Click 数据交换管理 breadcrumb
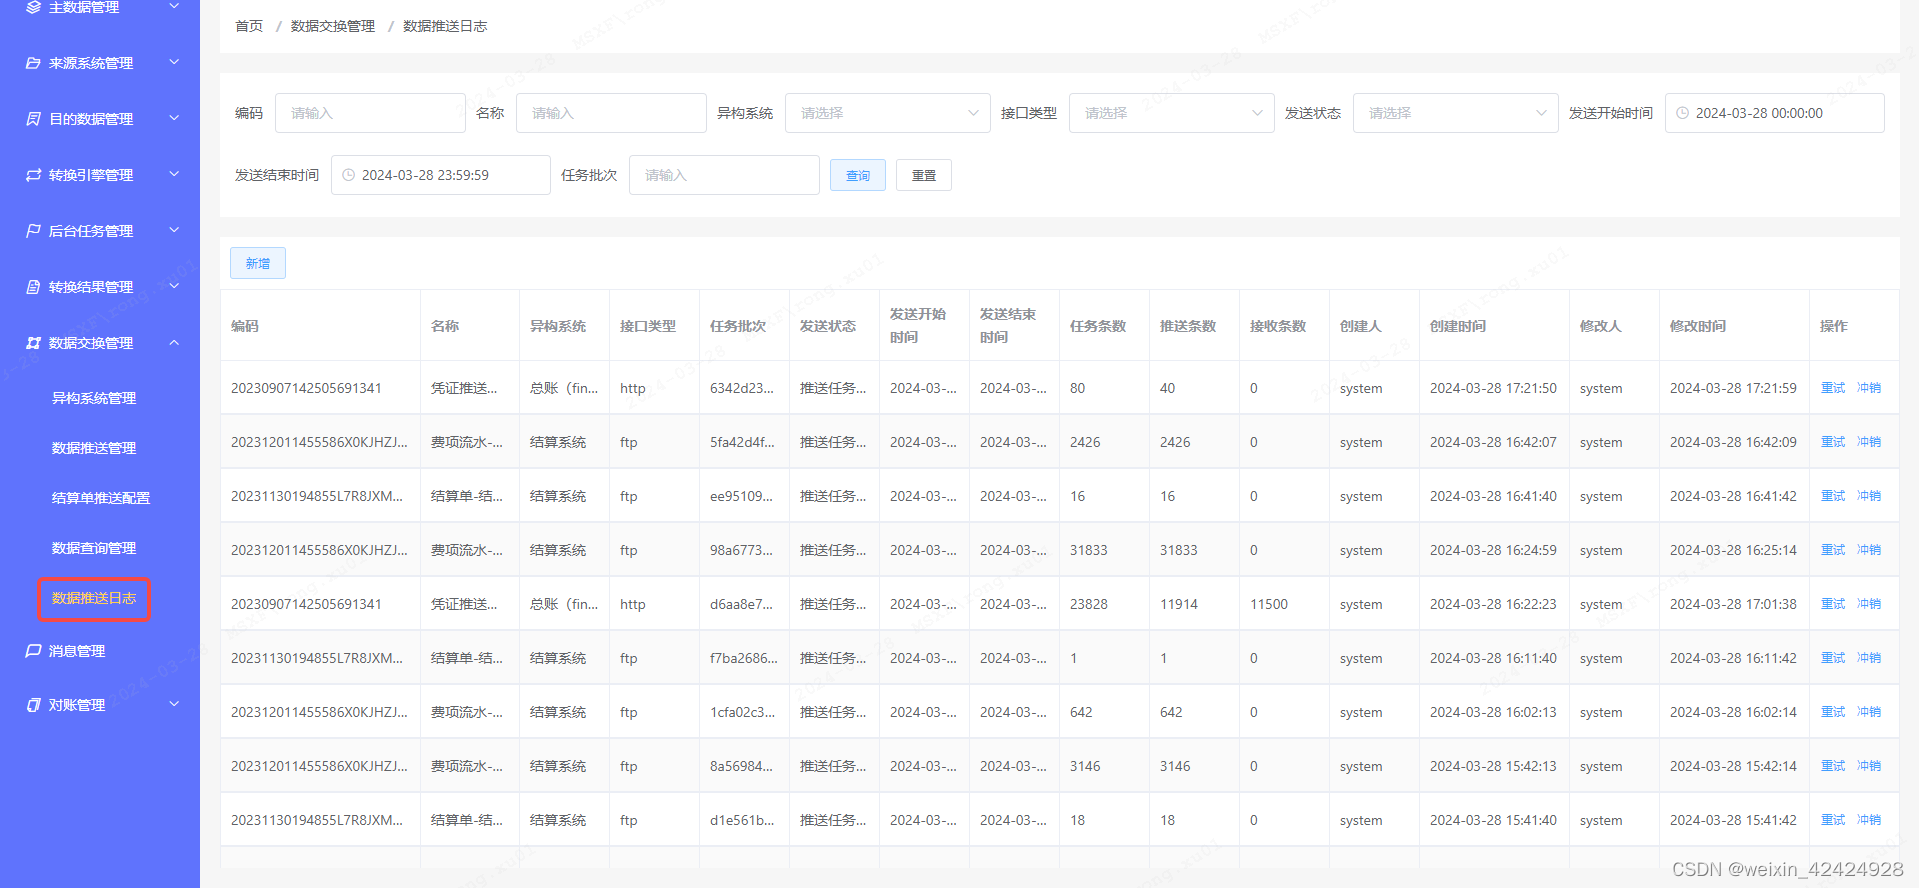 tap(333, 26)
